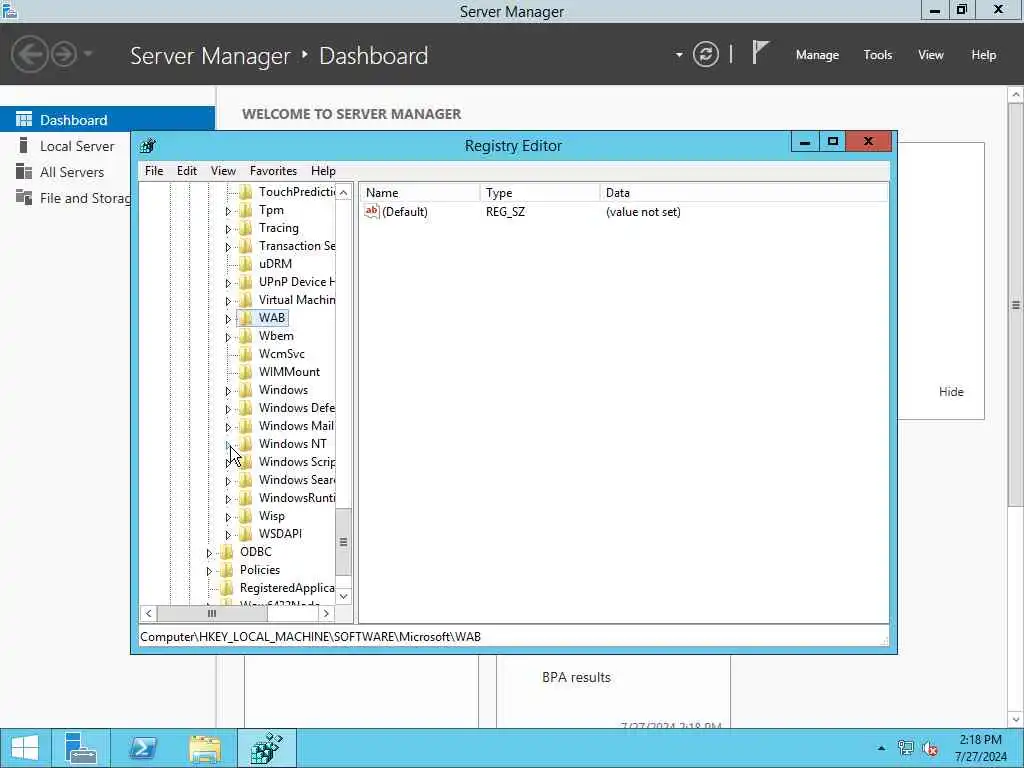The image size is (1024, 768).
Task: Expand the WAB registry key
Action: click(228, 319)
